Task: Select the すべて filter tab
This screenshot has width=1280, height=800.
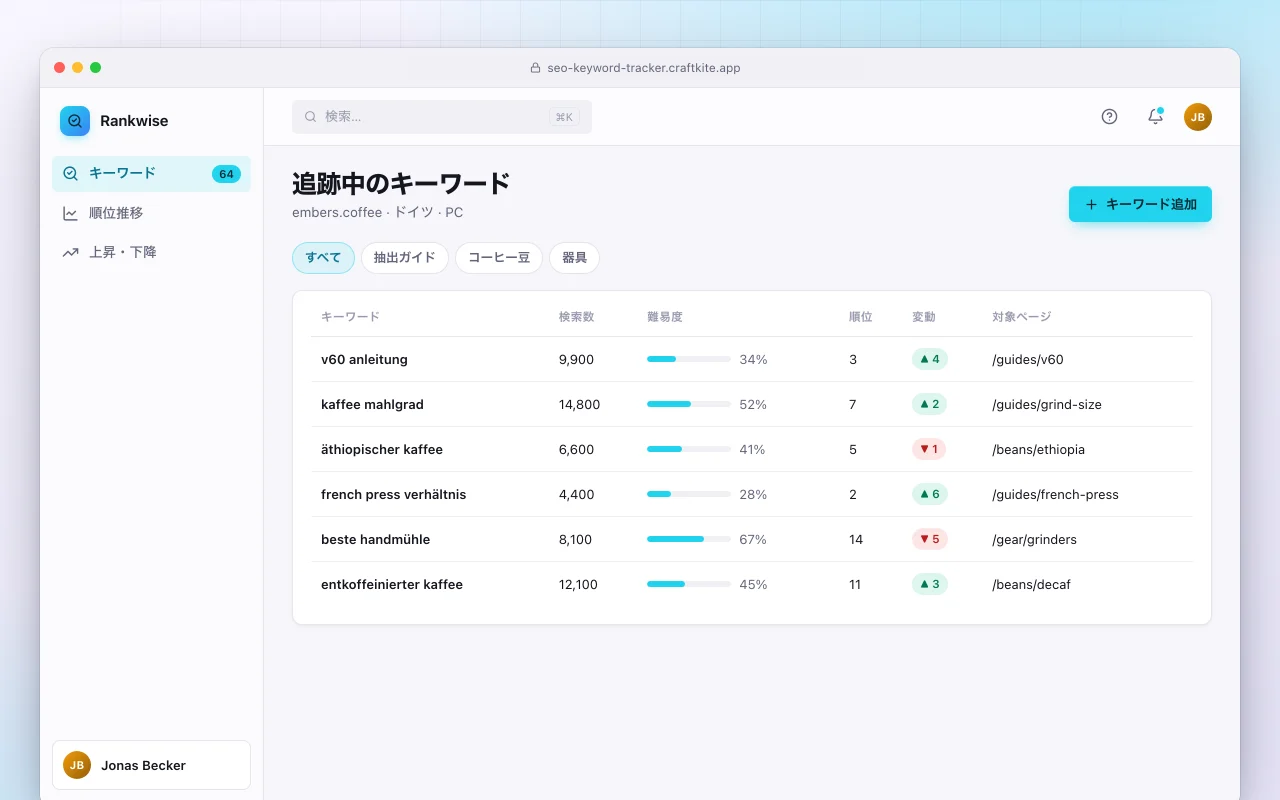Action: [323, 257]
